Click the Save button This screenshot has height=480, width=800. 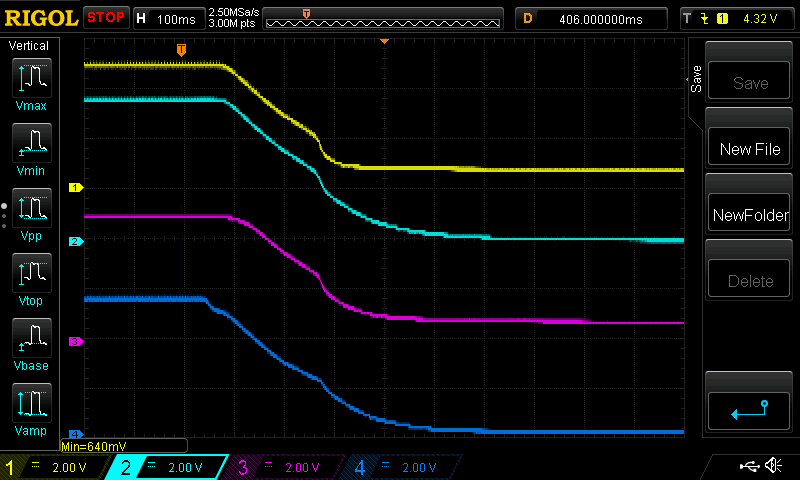[749, 80]
